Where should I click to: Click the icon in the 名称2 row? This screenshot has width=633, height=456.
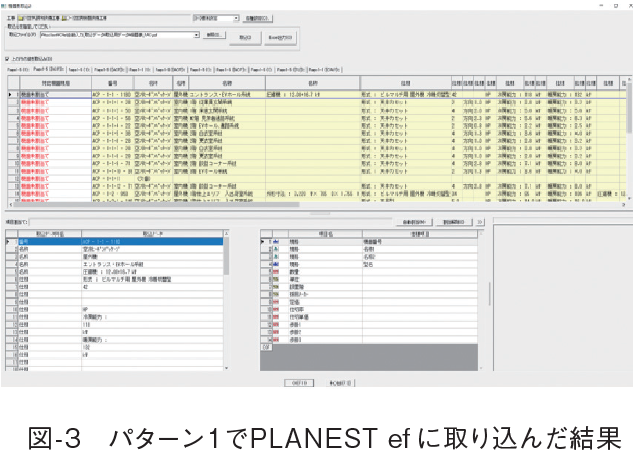click(x=277, y=257)
